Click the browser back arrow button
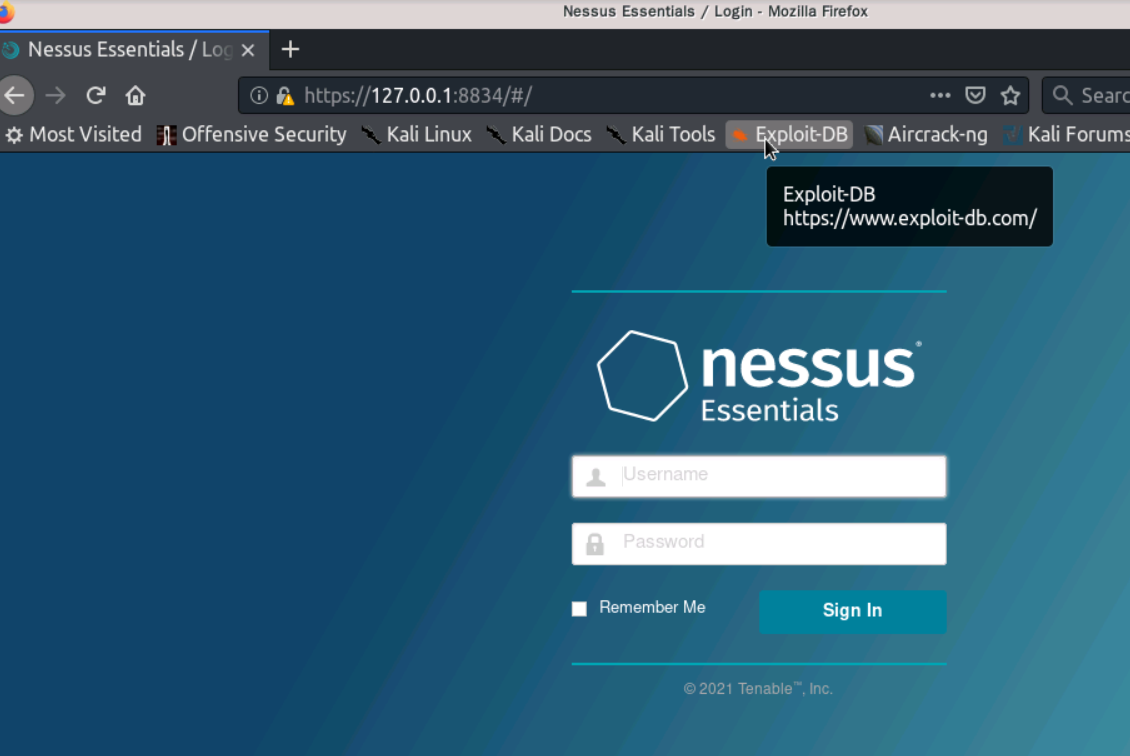1130x756 pixels. 14,95
